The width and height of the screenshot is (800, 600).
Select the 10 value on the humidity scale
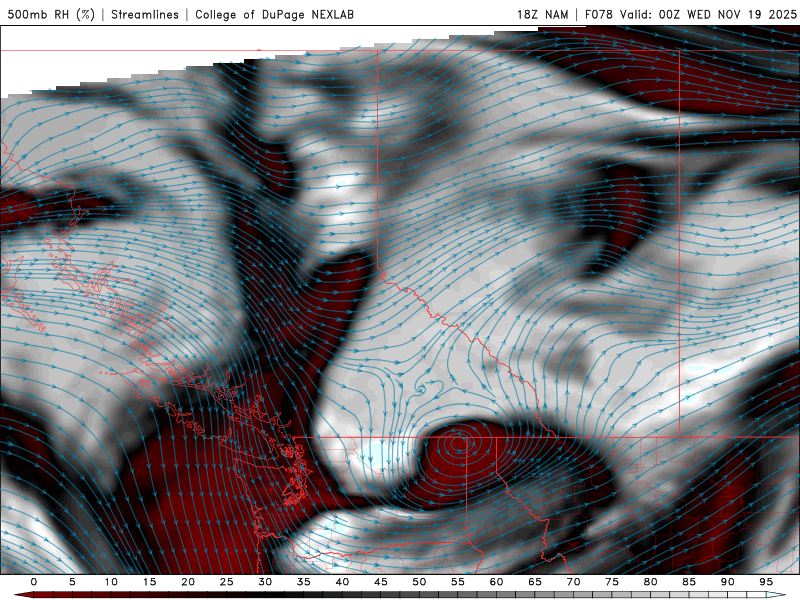(111, 582)
